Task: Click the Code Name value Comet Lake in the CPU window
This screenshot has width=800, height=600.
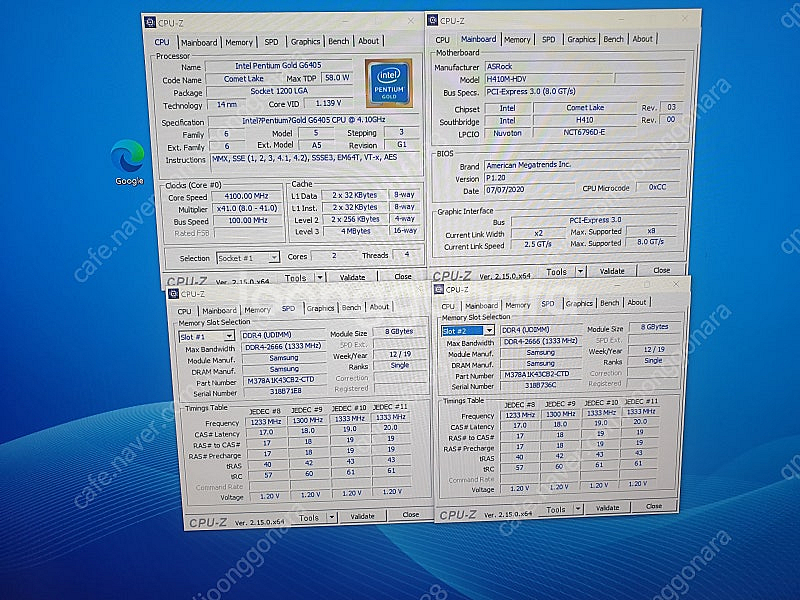Action: pyautogui.click(x=243, y=79)
